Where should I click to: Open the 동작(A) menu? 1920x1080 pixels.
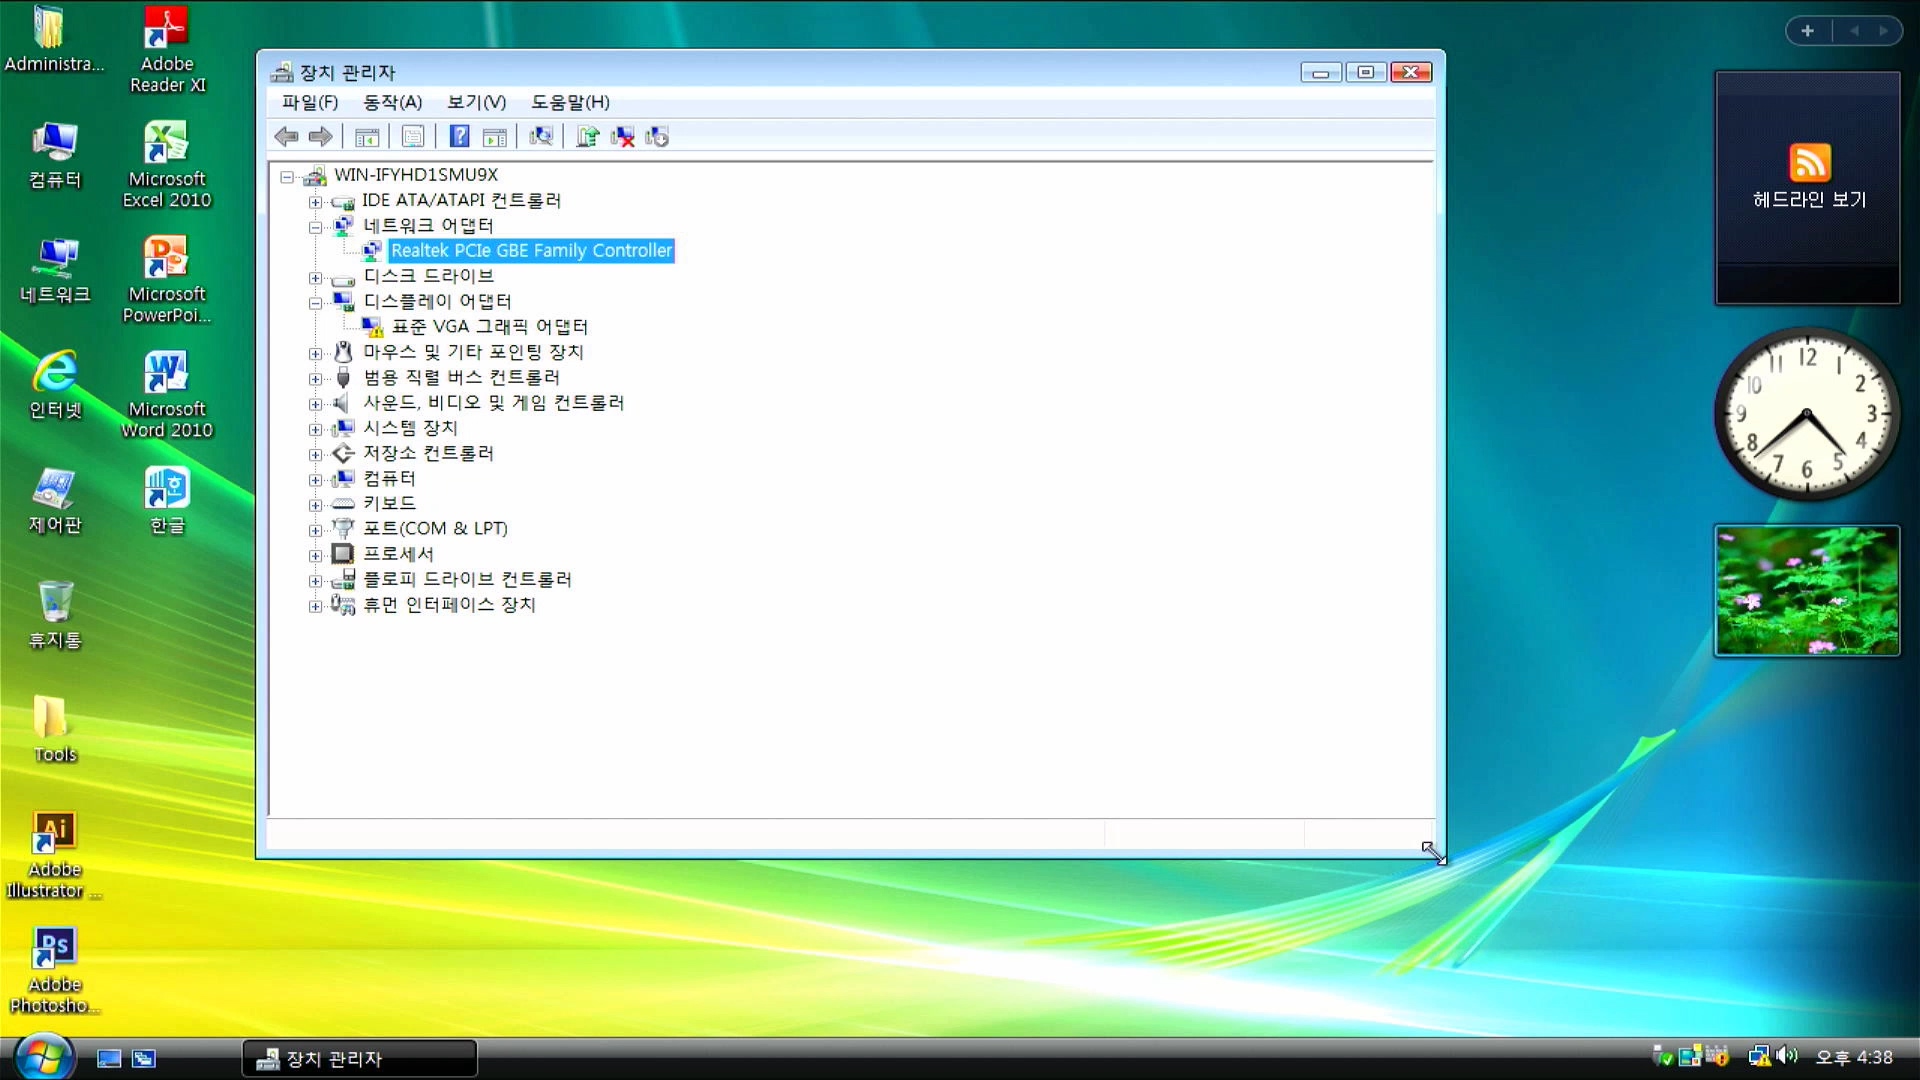pyautogui.click(x=392, y=102)
